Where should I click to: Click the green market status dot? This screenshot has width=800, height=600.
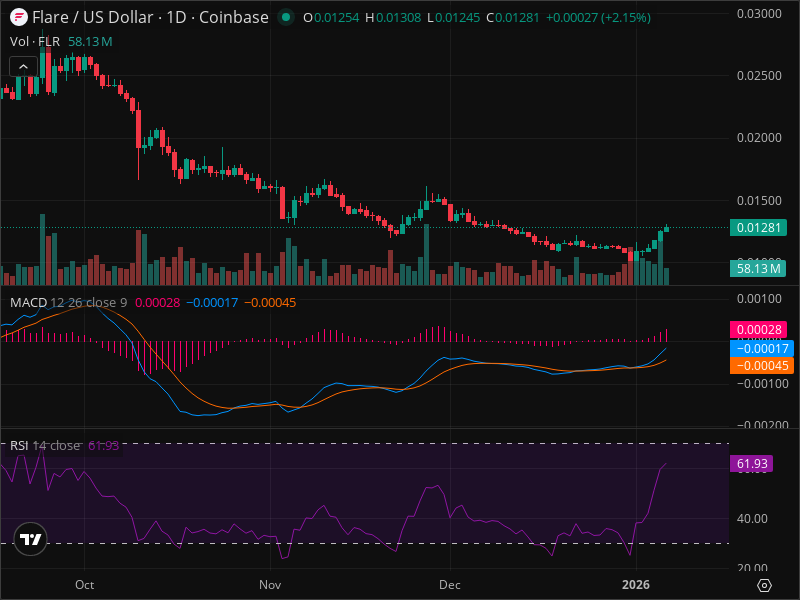coord(286,17)
